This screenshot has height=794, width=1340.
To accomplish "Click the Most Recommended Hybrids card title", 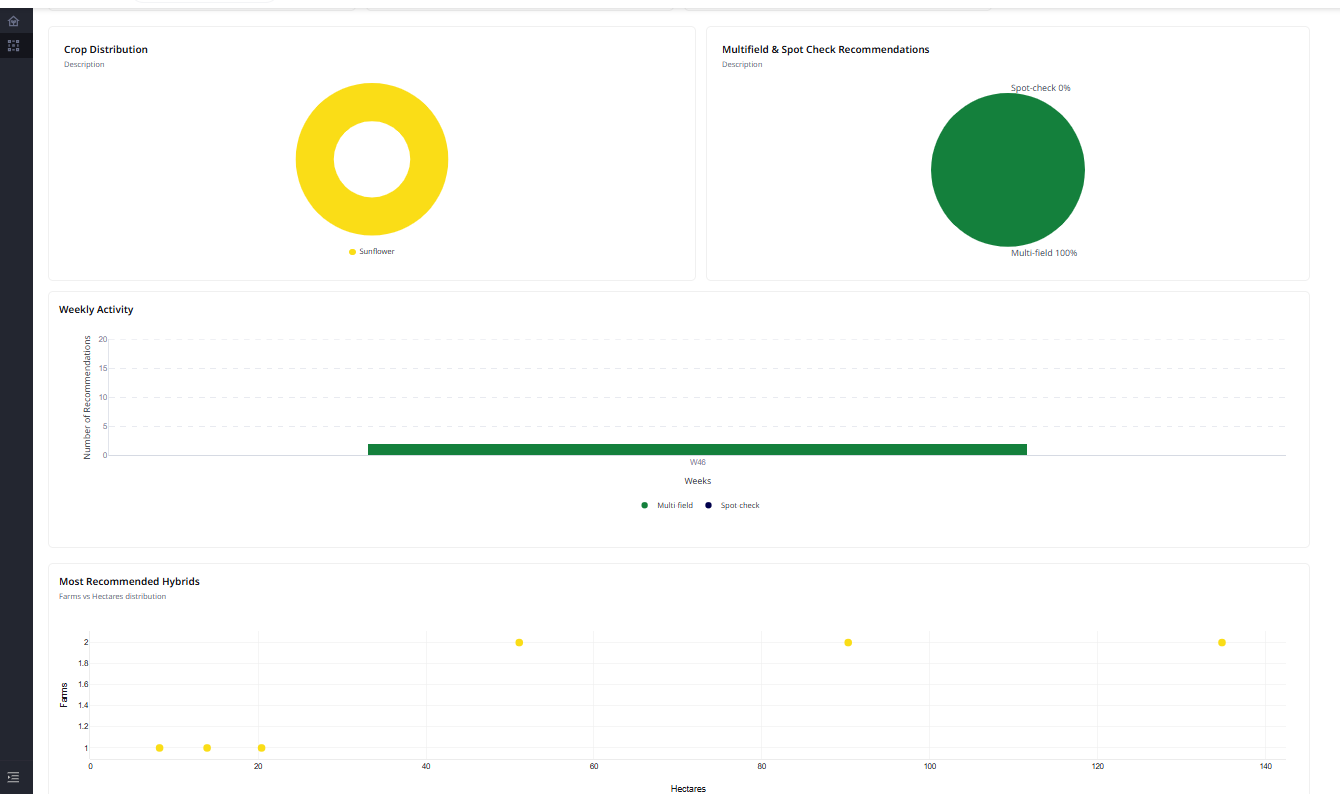I will [129, 581].
